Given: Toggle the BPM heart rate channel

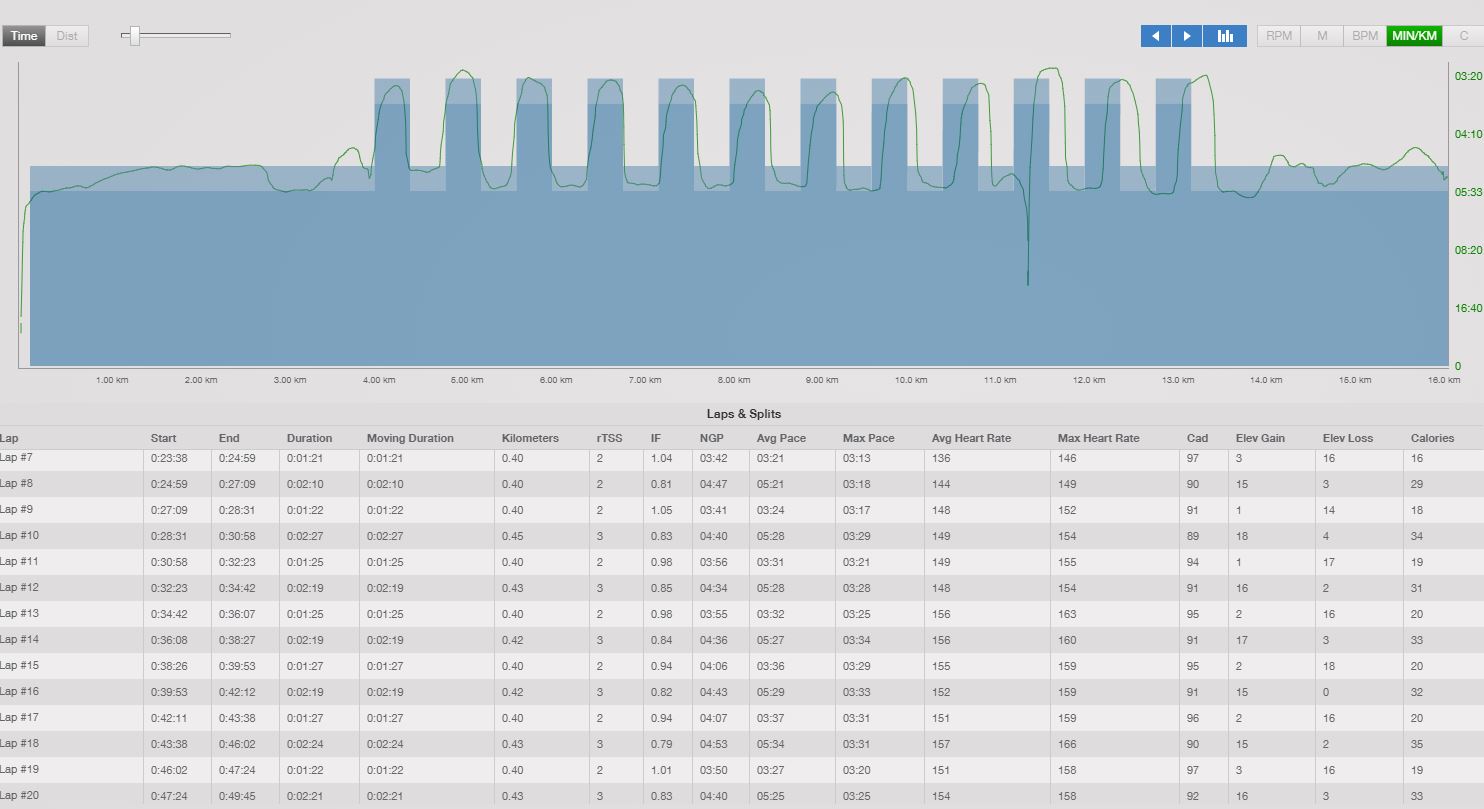Looking at the screenshot, I should (1365, 36).
